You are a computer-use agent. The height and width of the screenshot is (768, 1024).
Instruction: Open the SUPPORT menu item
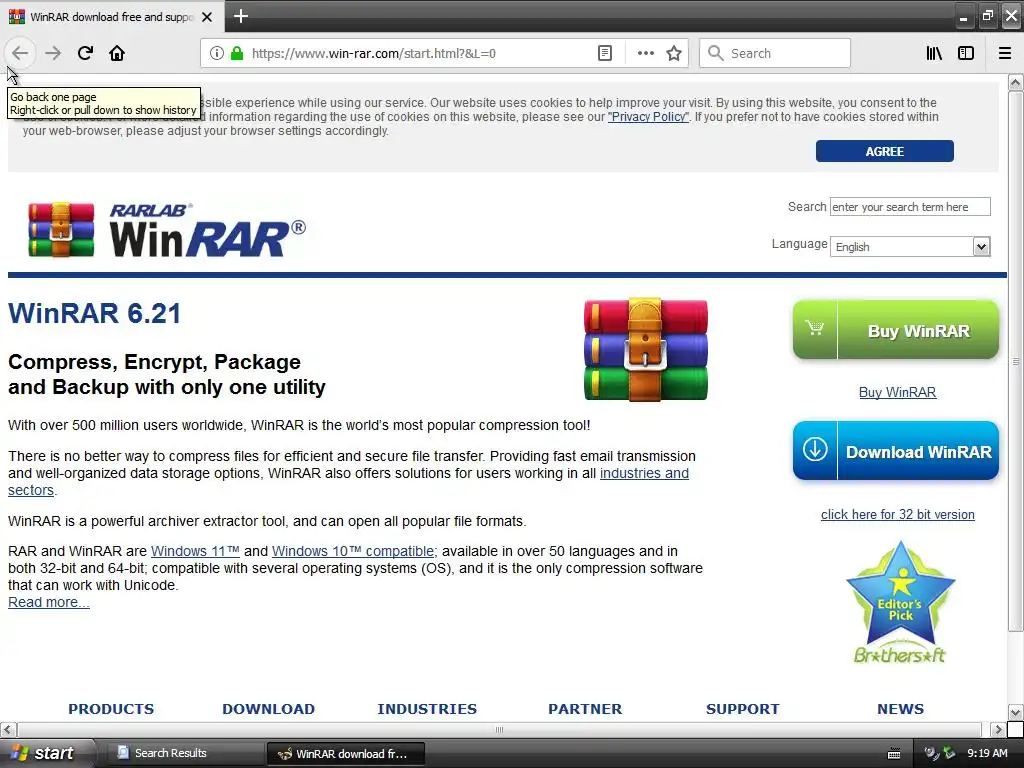point(743,709)
